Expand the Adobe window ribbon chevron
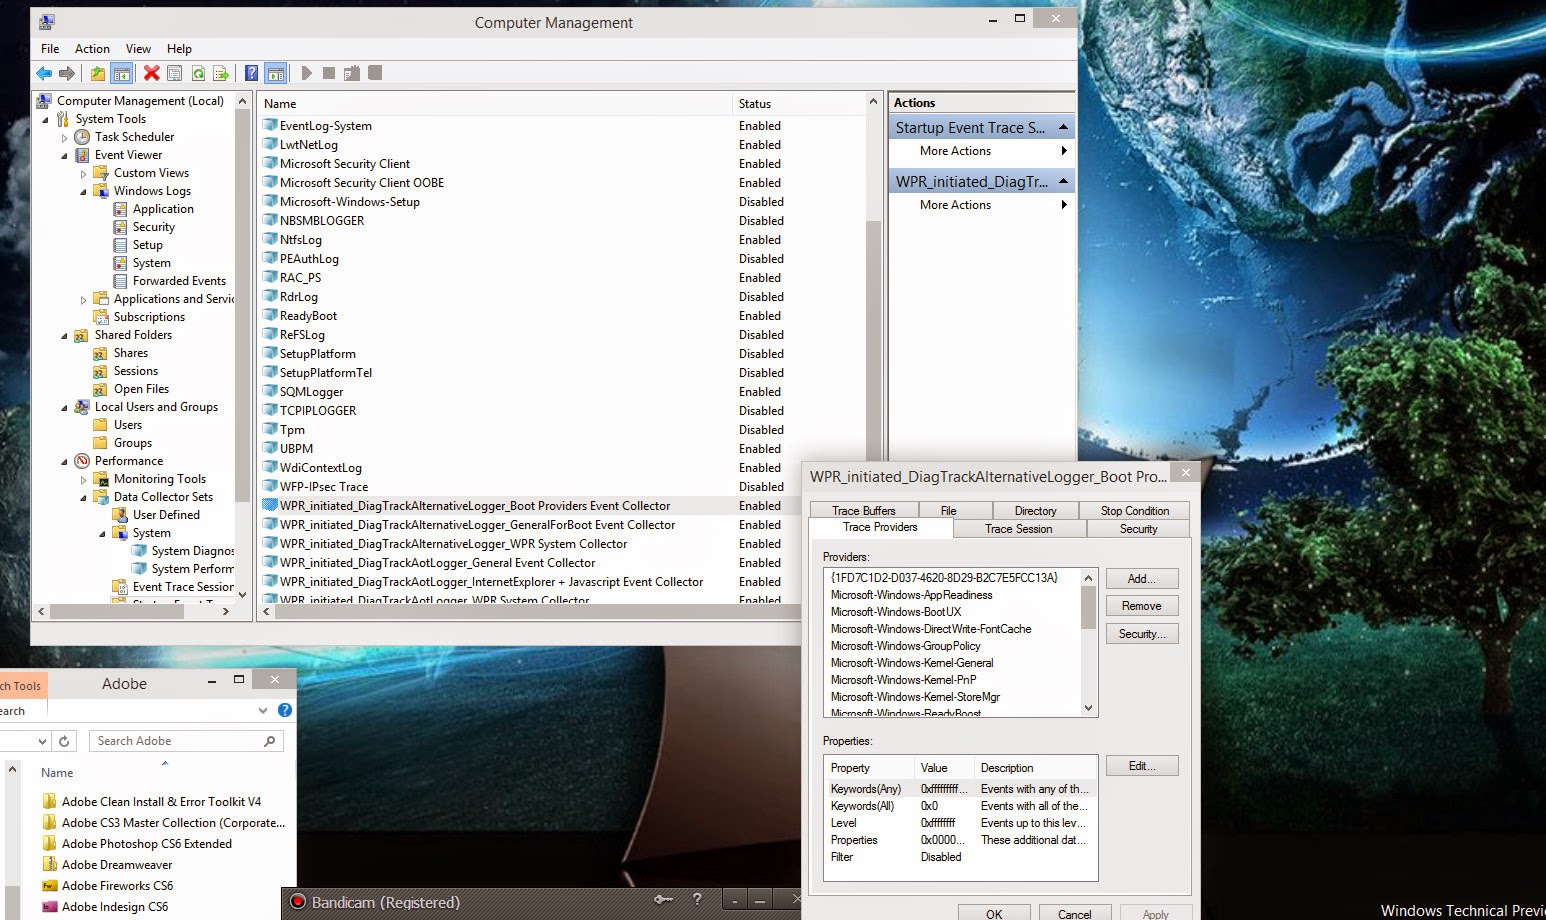Screen dimensions: 1546x920 tap(262, 710)
